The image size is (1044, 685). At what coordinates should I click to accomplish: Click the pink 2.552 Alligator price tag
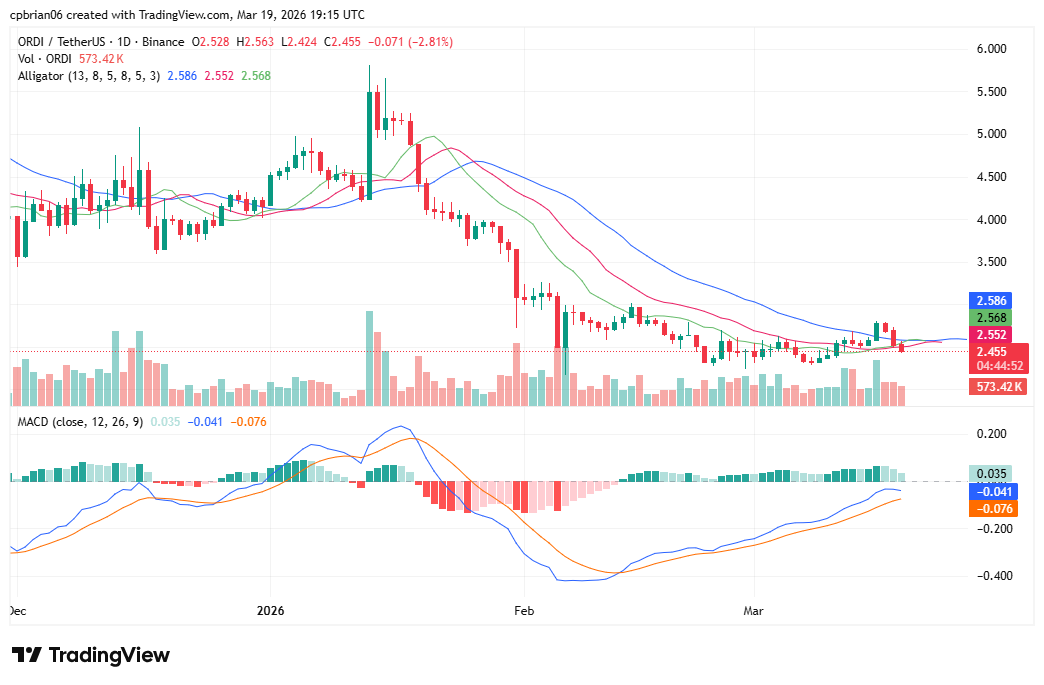tap(992, 334)
